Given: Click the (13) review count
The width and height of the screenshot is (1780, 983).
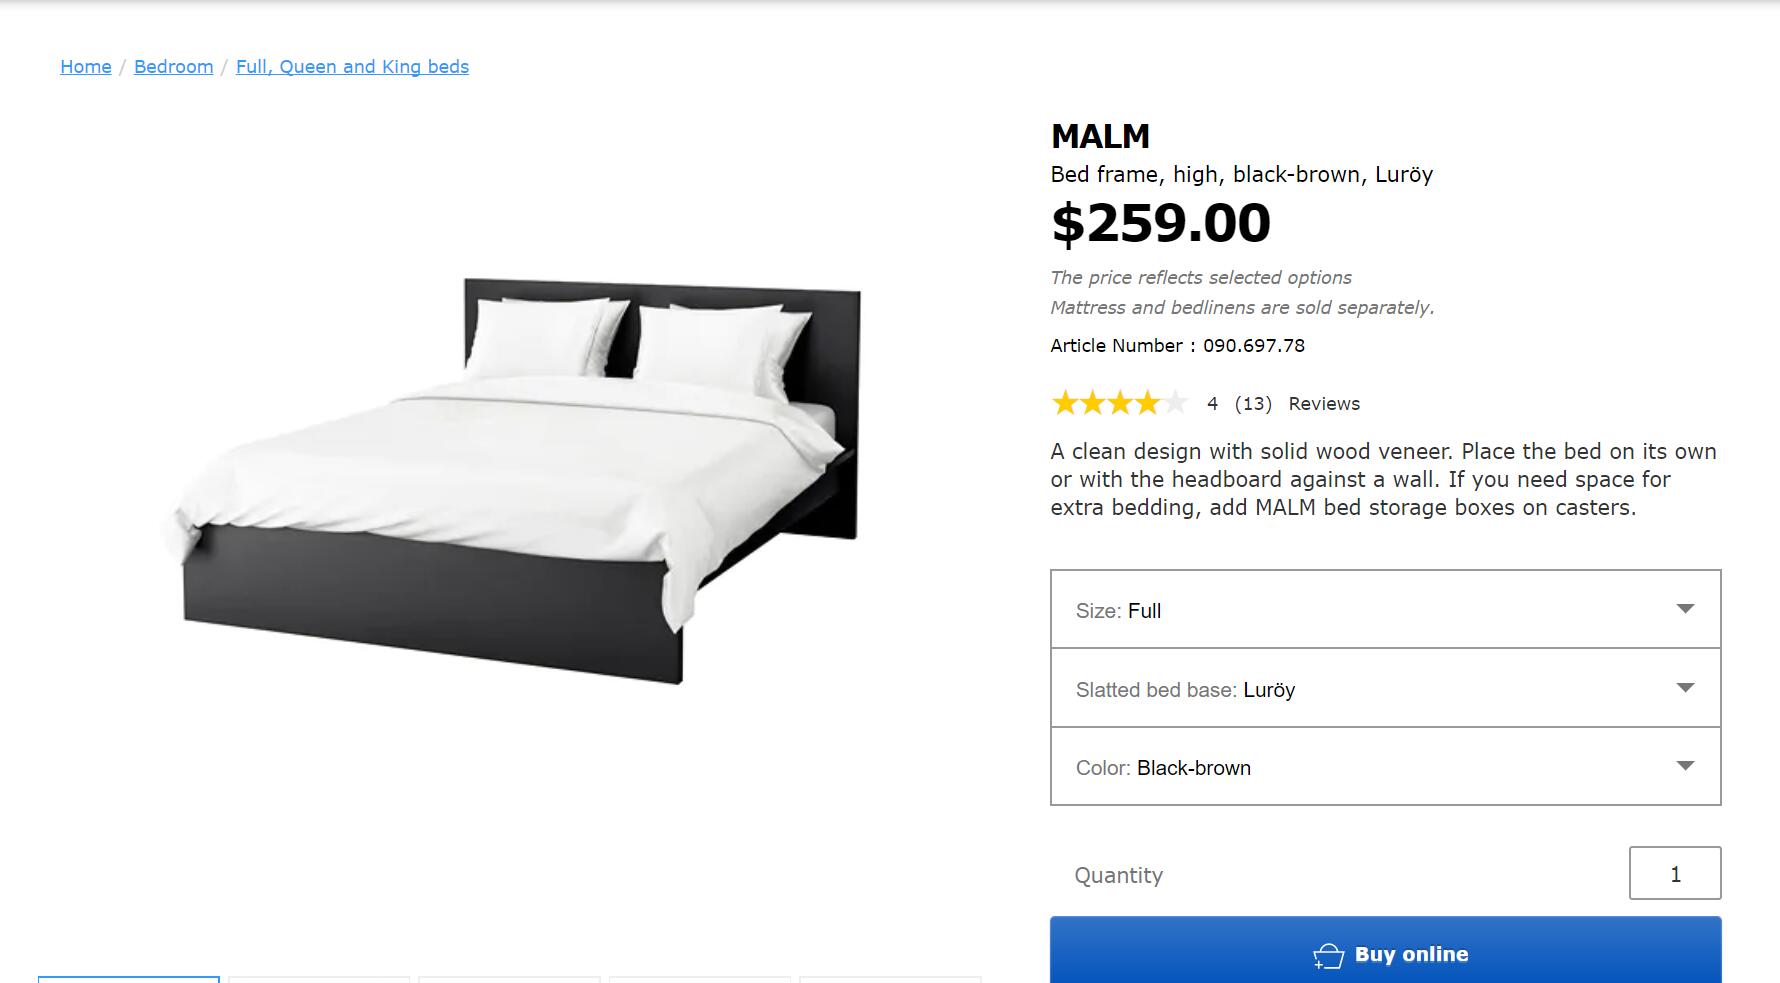Looking at the screenshot, I should (1253, 404).
